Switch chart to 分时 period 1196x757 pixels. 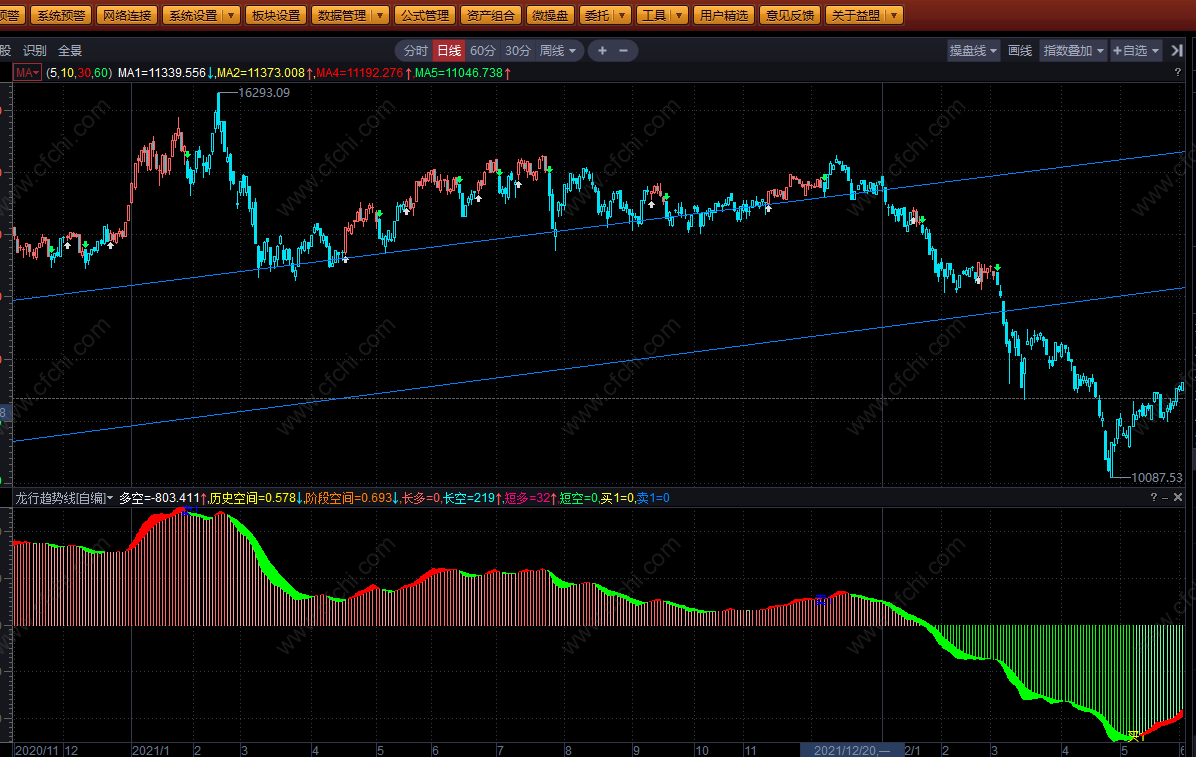[x=416, y=50]
